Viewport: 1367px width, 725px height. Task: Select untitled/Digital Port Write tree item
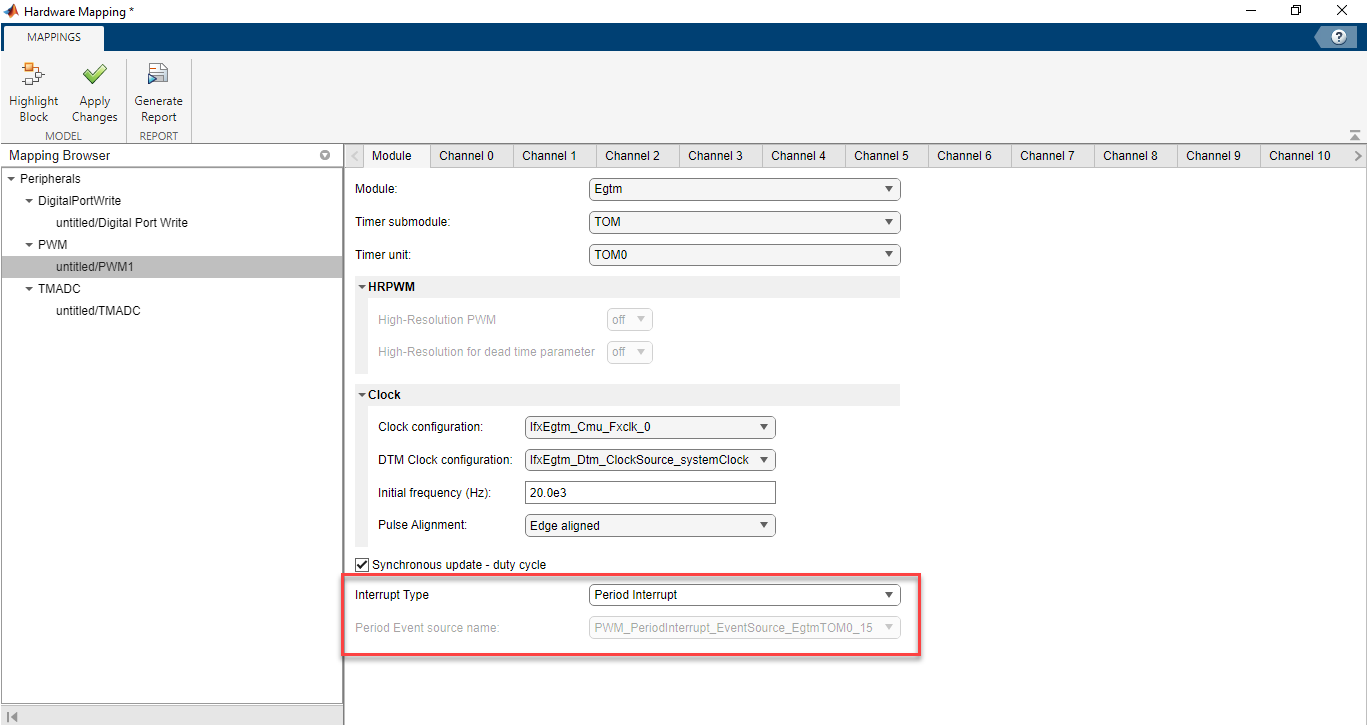click(x=122, y=223)
